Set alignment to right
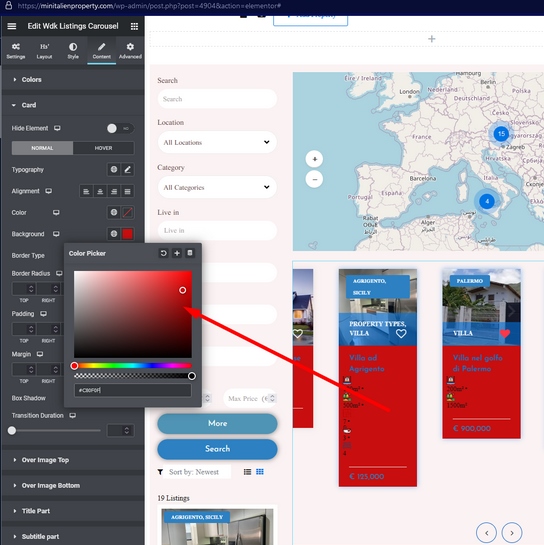544x545 pixels. [x=114, y=191]
